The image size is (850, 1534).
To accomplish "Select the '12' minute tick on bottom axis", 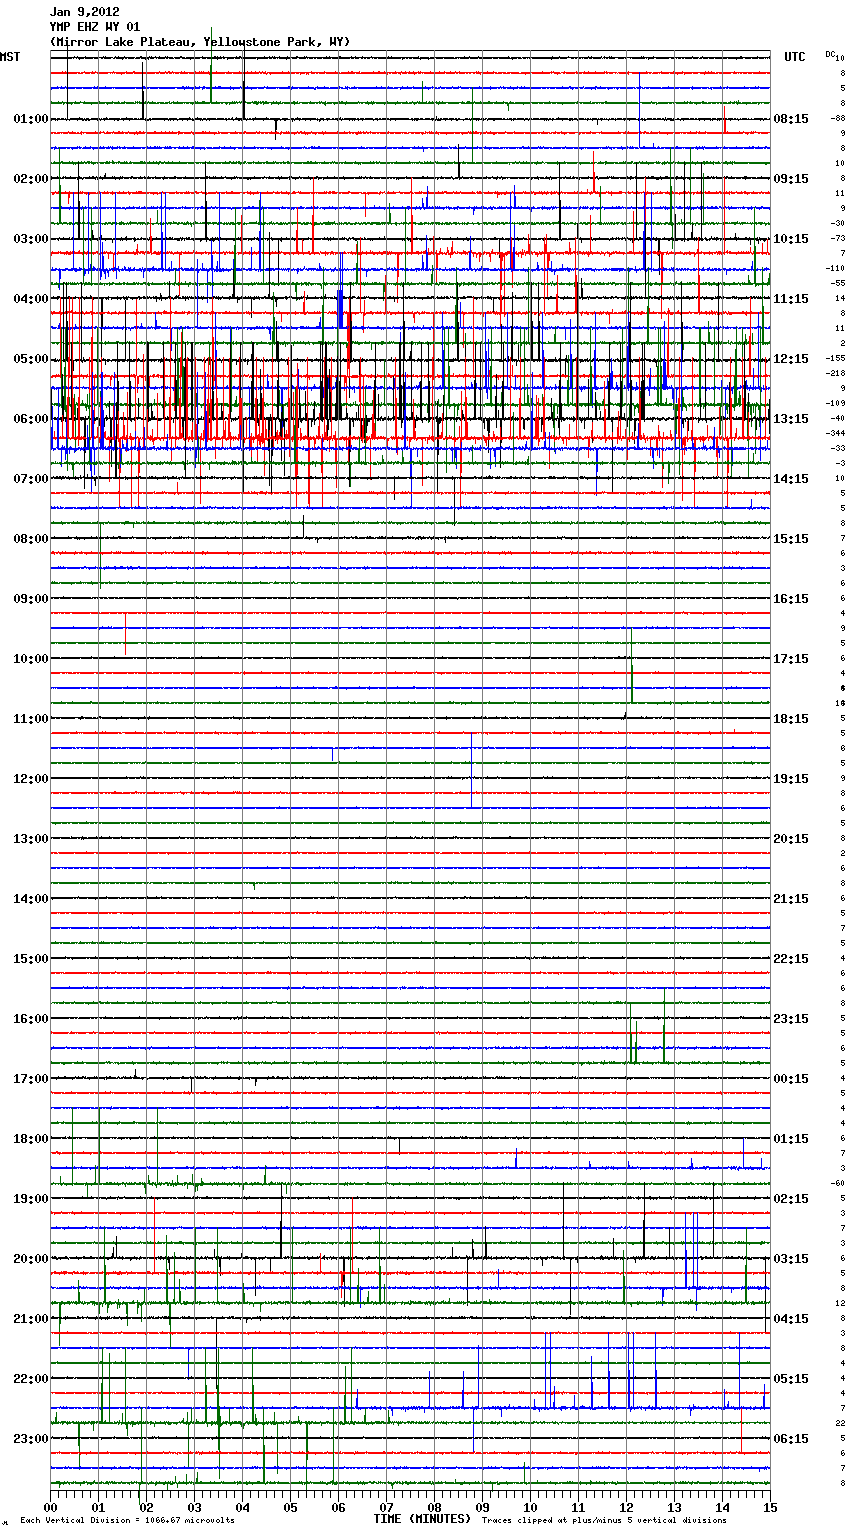I will 626,1507.
